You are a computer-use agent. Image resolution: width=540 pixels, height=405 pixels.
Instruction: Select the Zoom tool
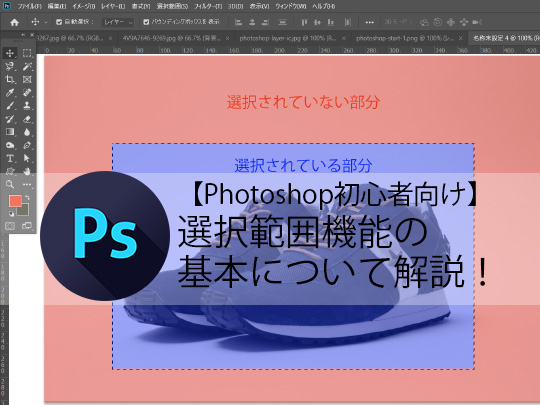click(10, 184)
